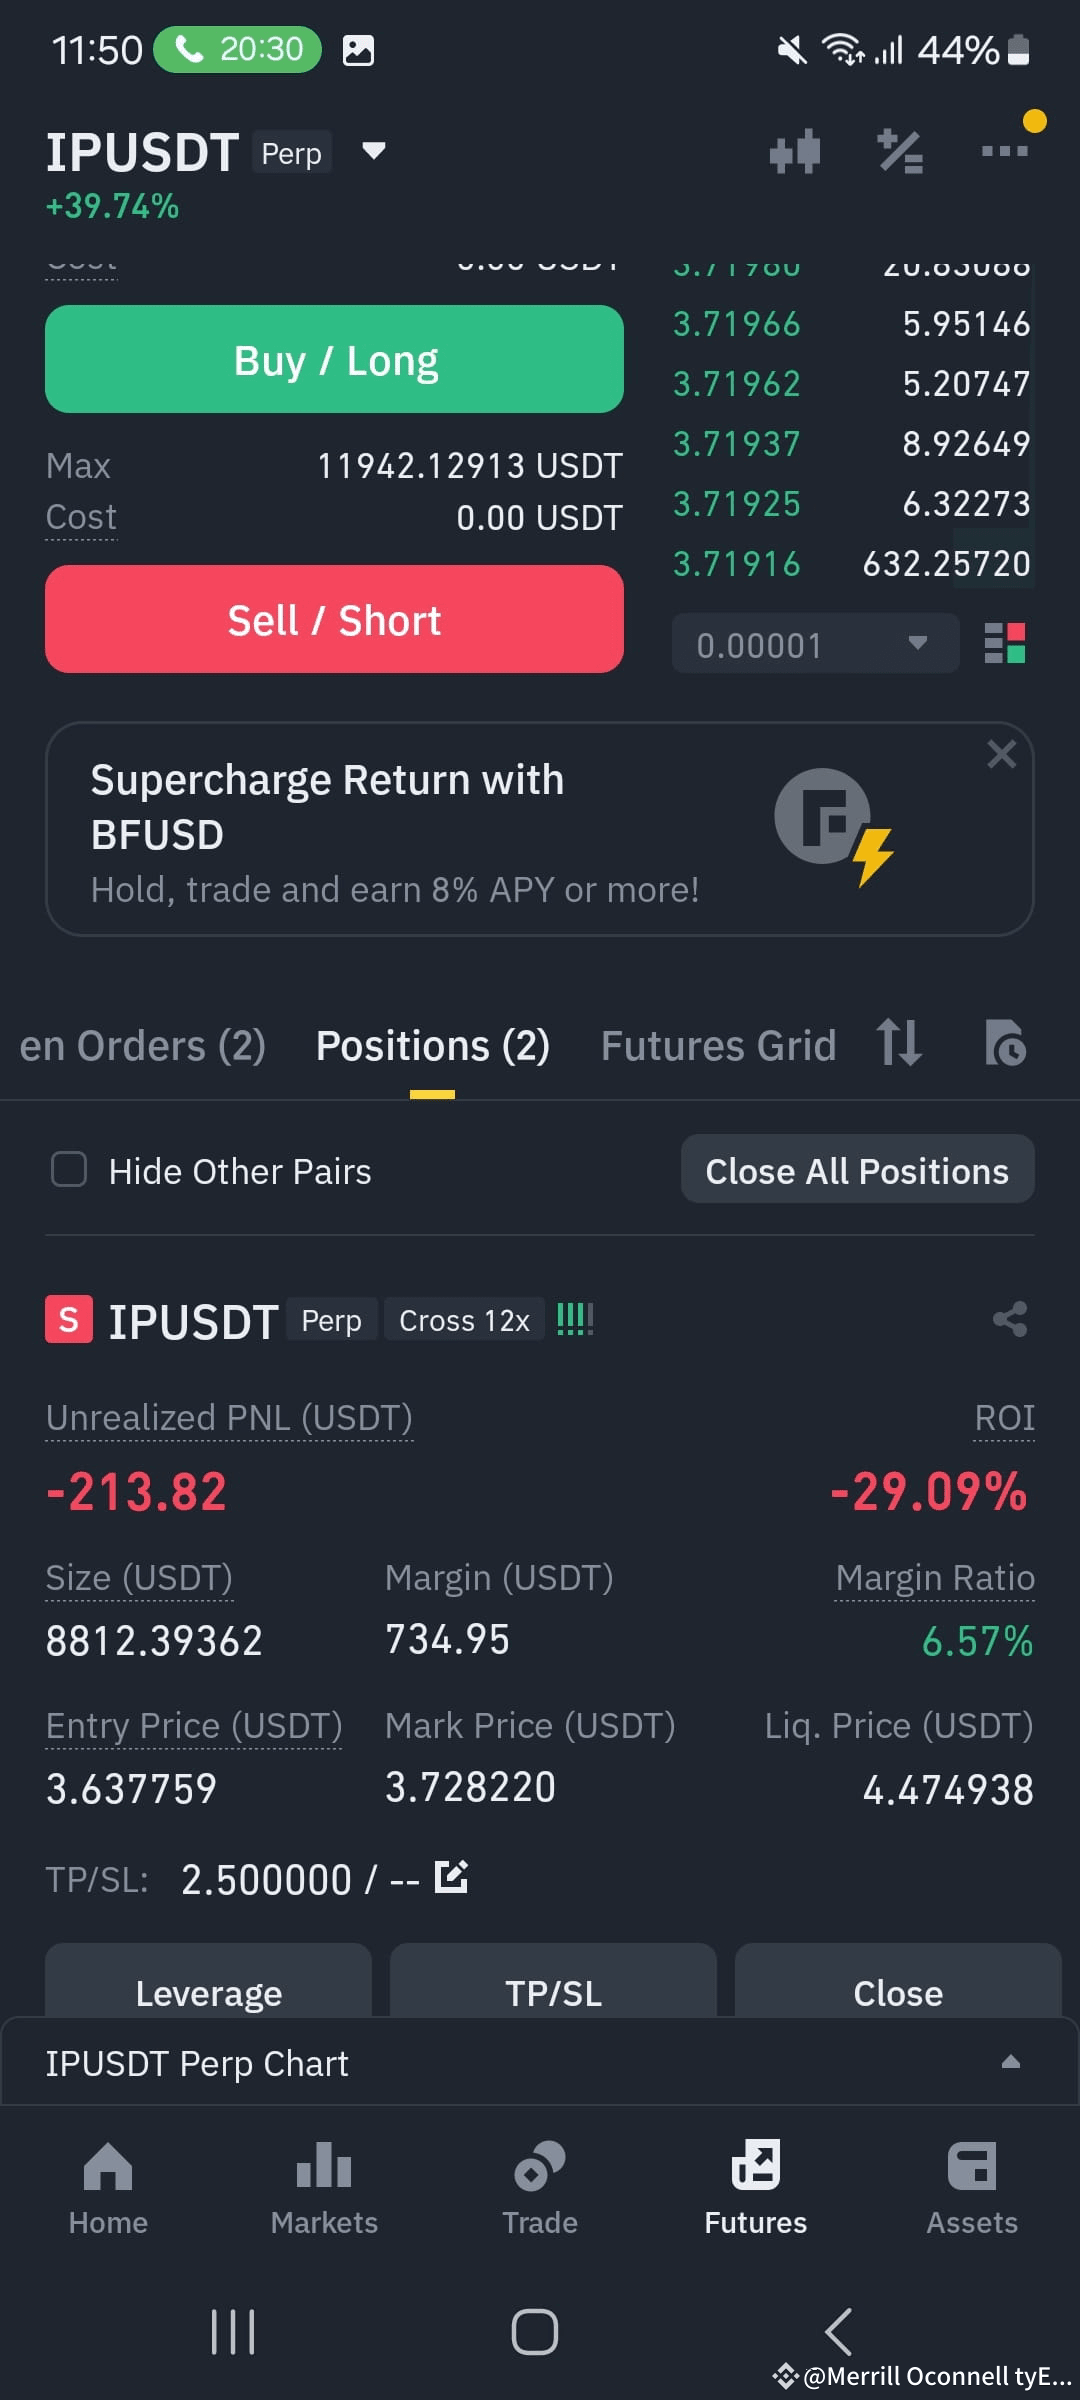
Task: Select the Futures Grid tab
Action: click(x=718, y=1046)
